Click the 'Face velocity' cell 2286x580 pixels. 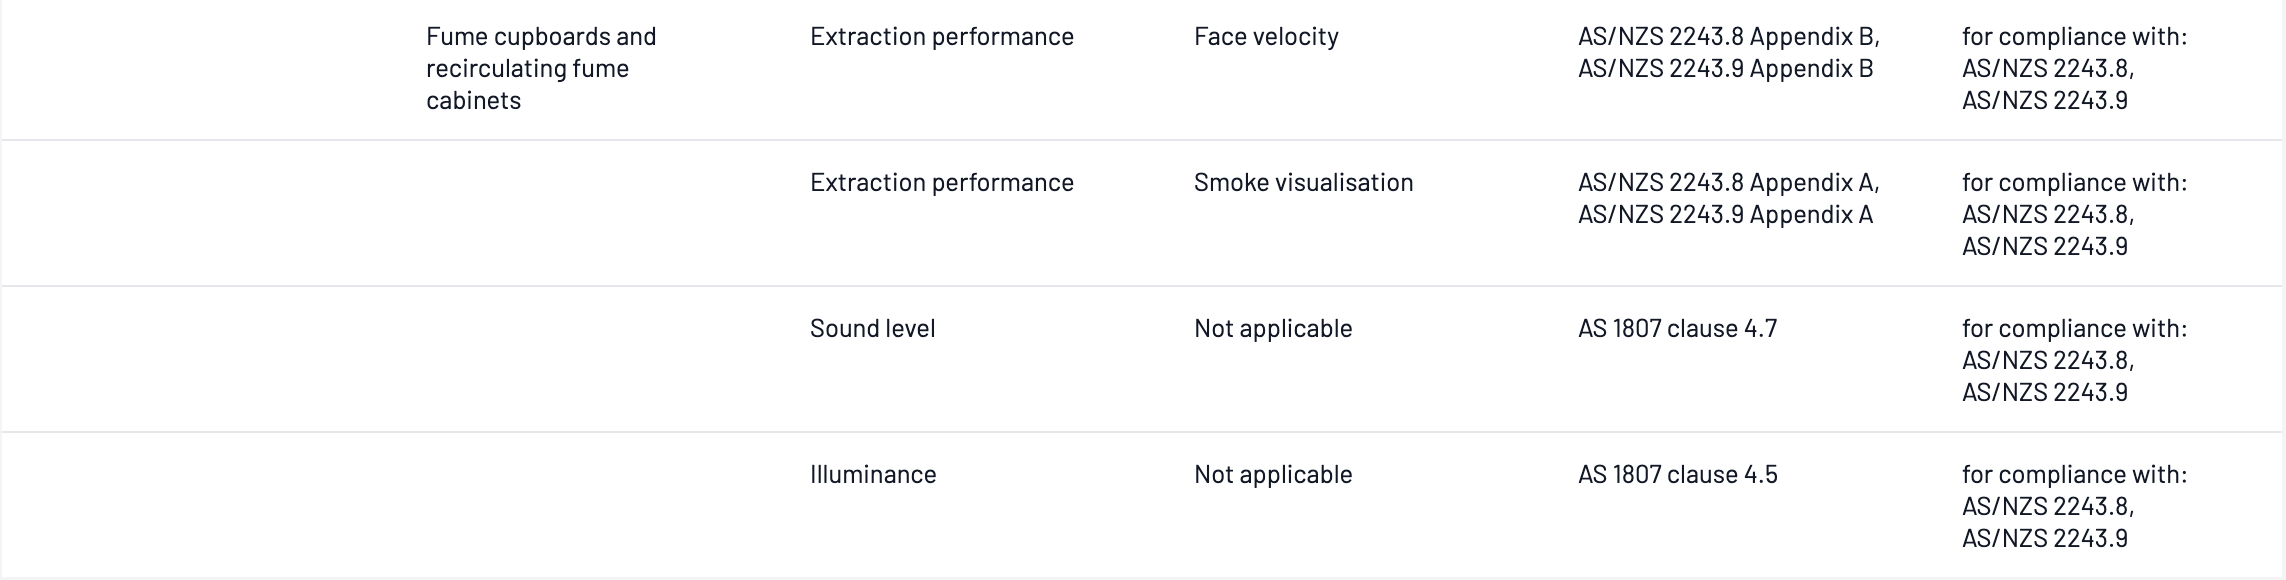(x=1265, y=36)
